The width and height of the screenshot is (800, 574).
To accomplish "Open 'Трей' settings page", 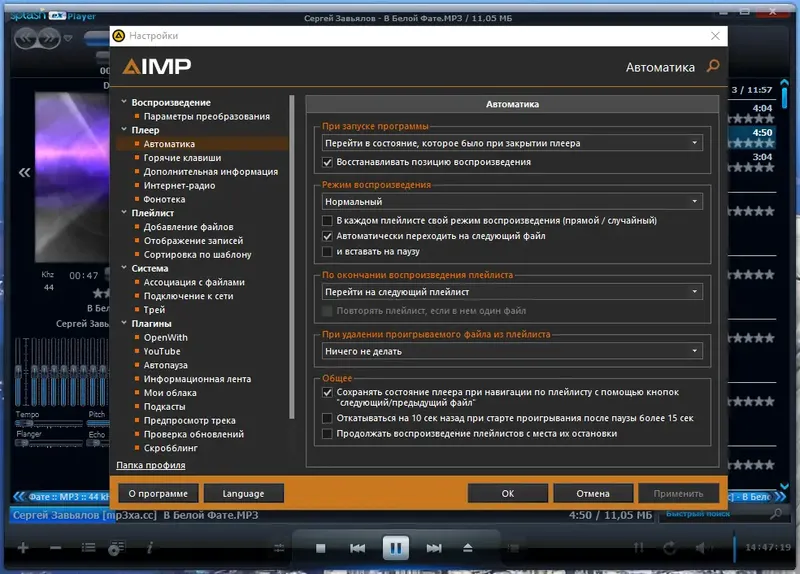I will [154, 310].
